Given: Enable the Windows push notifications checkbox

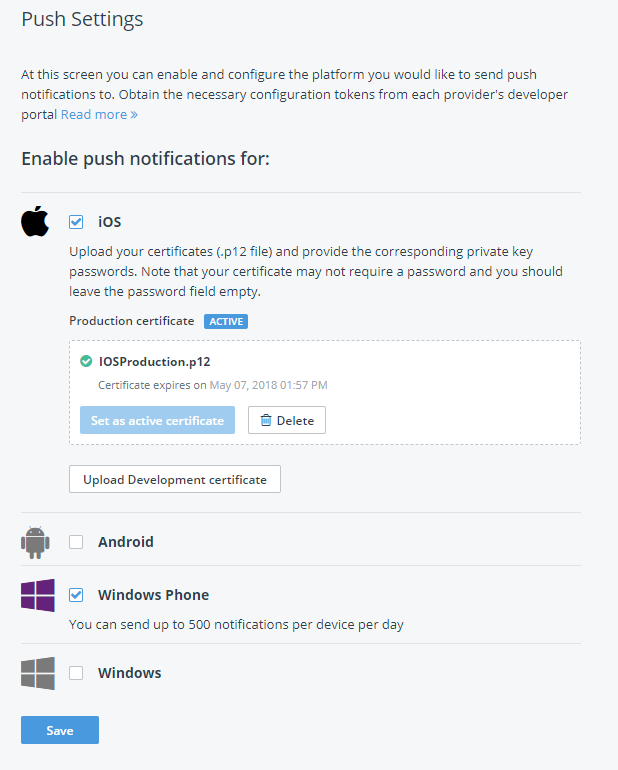Looking at the screenshot, I should click(x=76, y=673).
